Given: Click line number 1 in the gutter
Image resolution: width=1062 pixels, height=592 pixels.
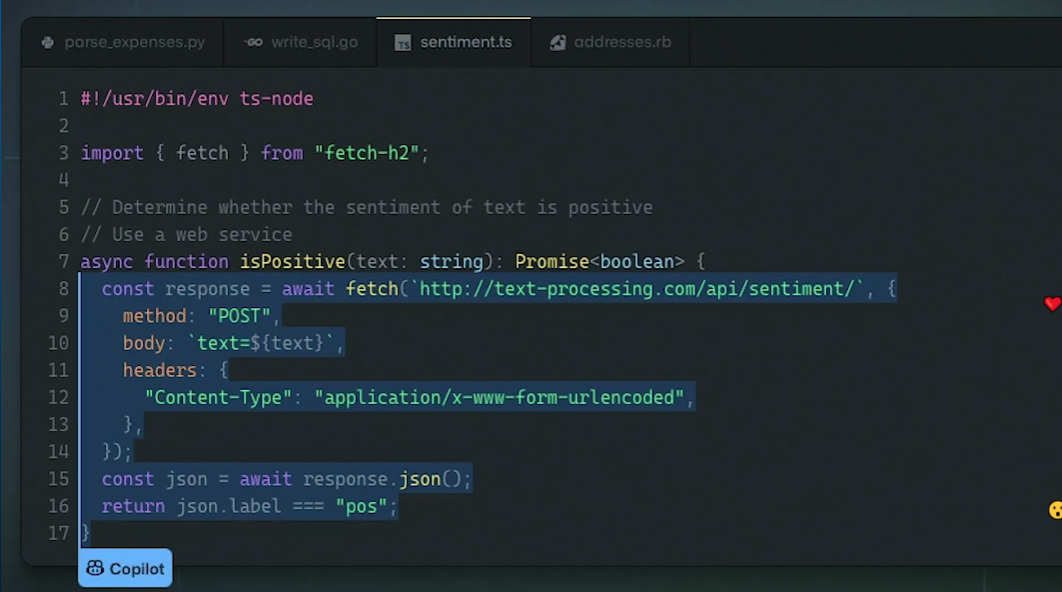Looking at the screenshot, I should [64, 99].
